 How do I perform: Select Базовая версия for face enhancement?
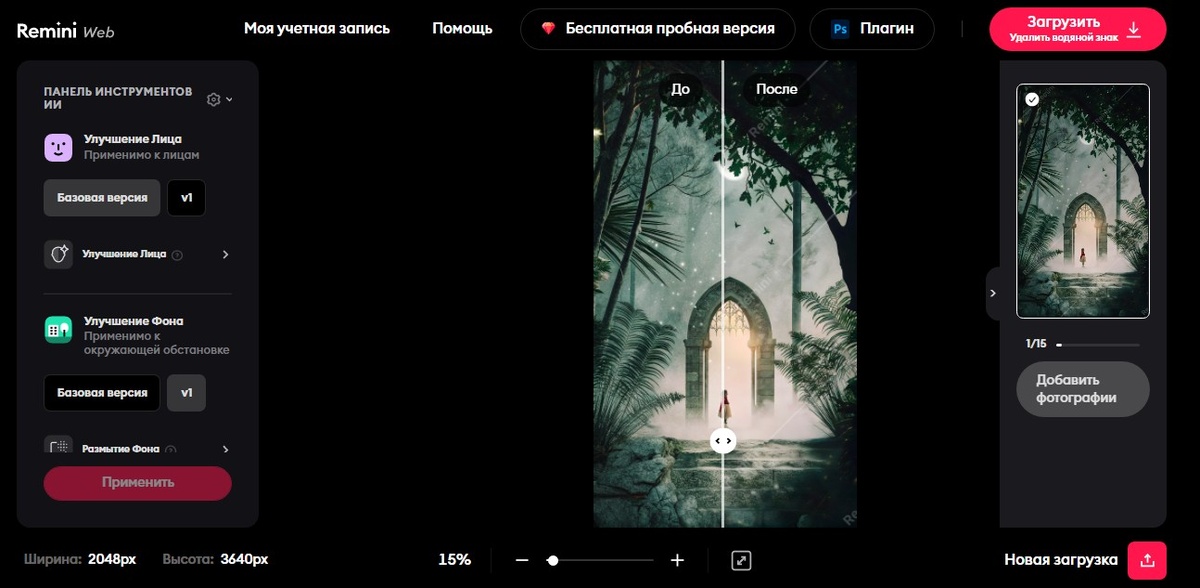point(102,198)
